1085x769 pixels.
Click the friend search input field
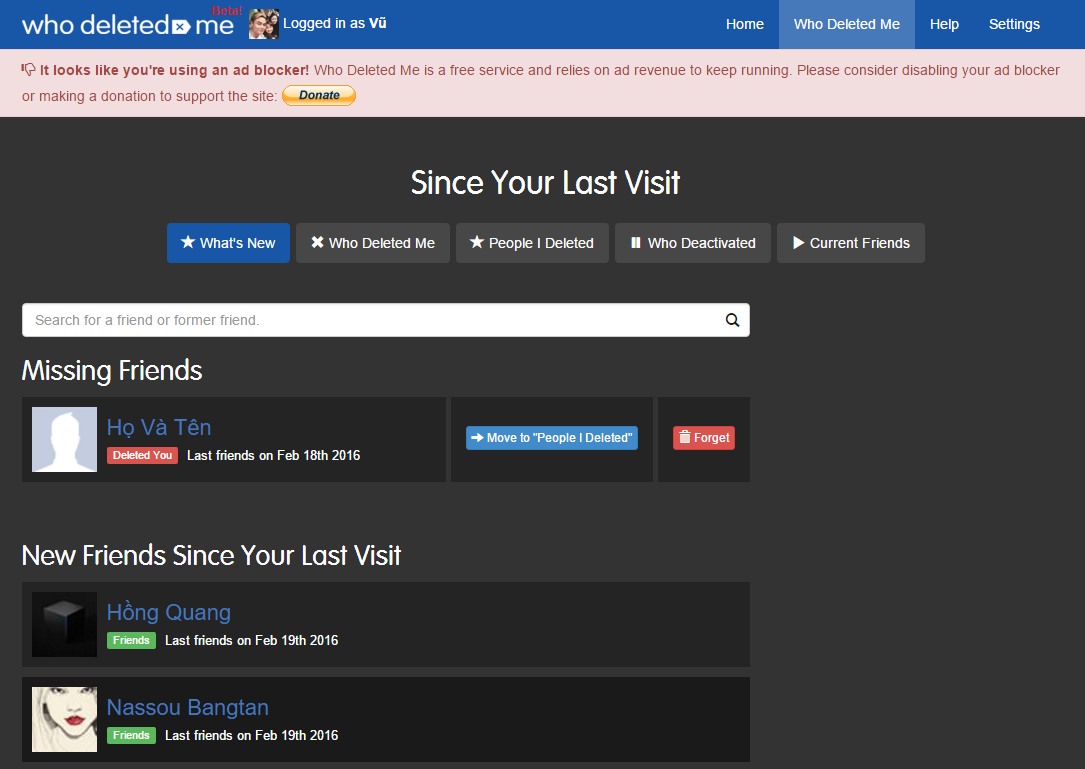(x=370, y=320)
